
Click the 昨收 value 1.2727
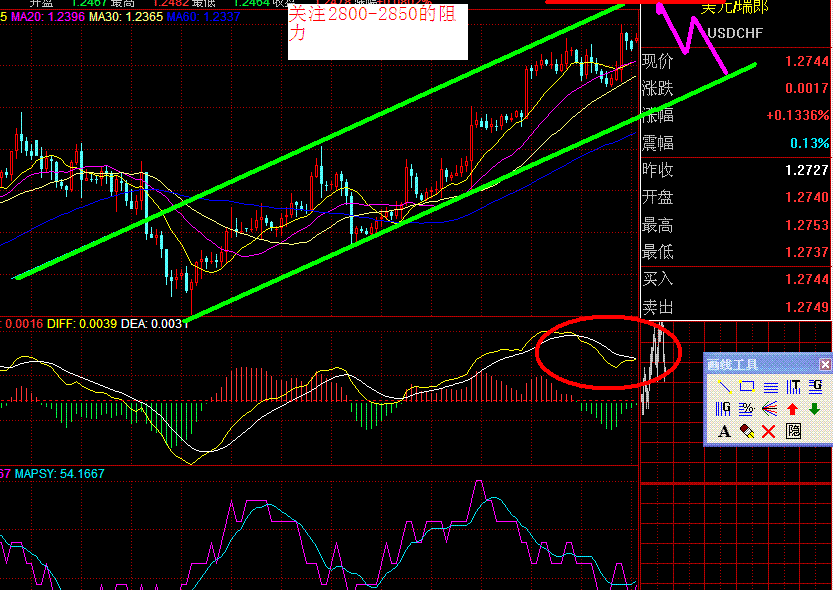(x=806, y=170)
